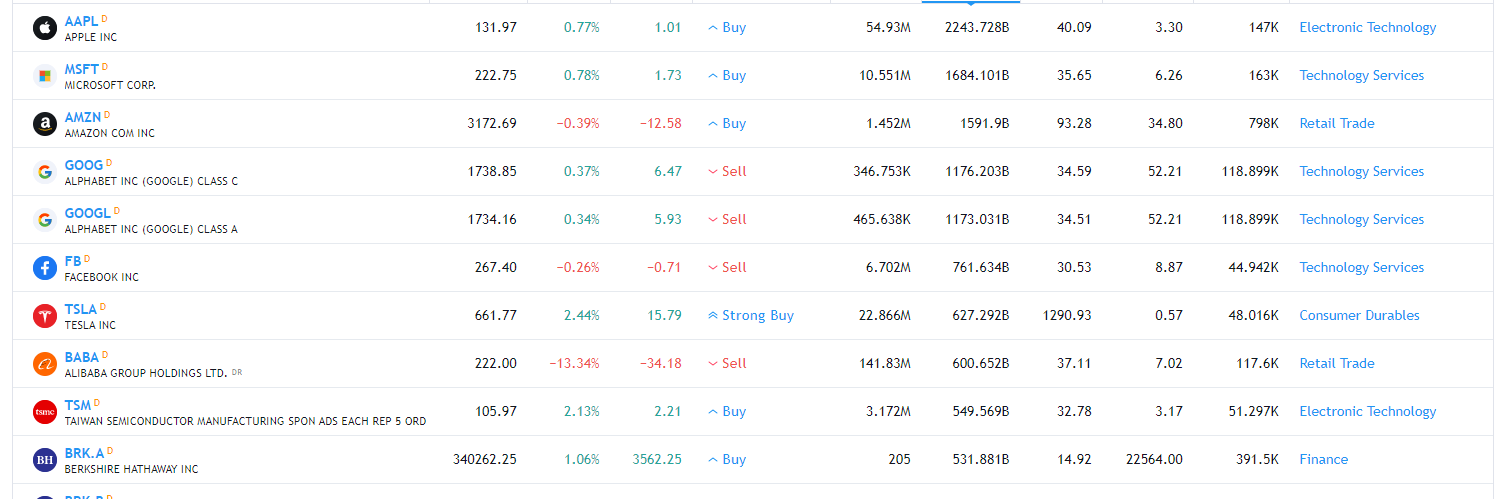The image size is (1503, 499).
Task: Click Retail Trade sector for Alibaba
Action: click(1337, 364)
